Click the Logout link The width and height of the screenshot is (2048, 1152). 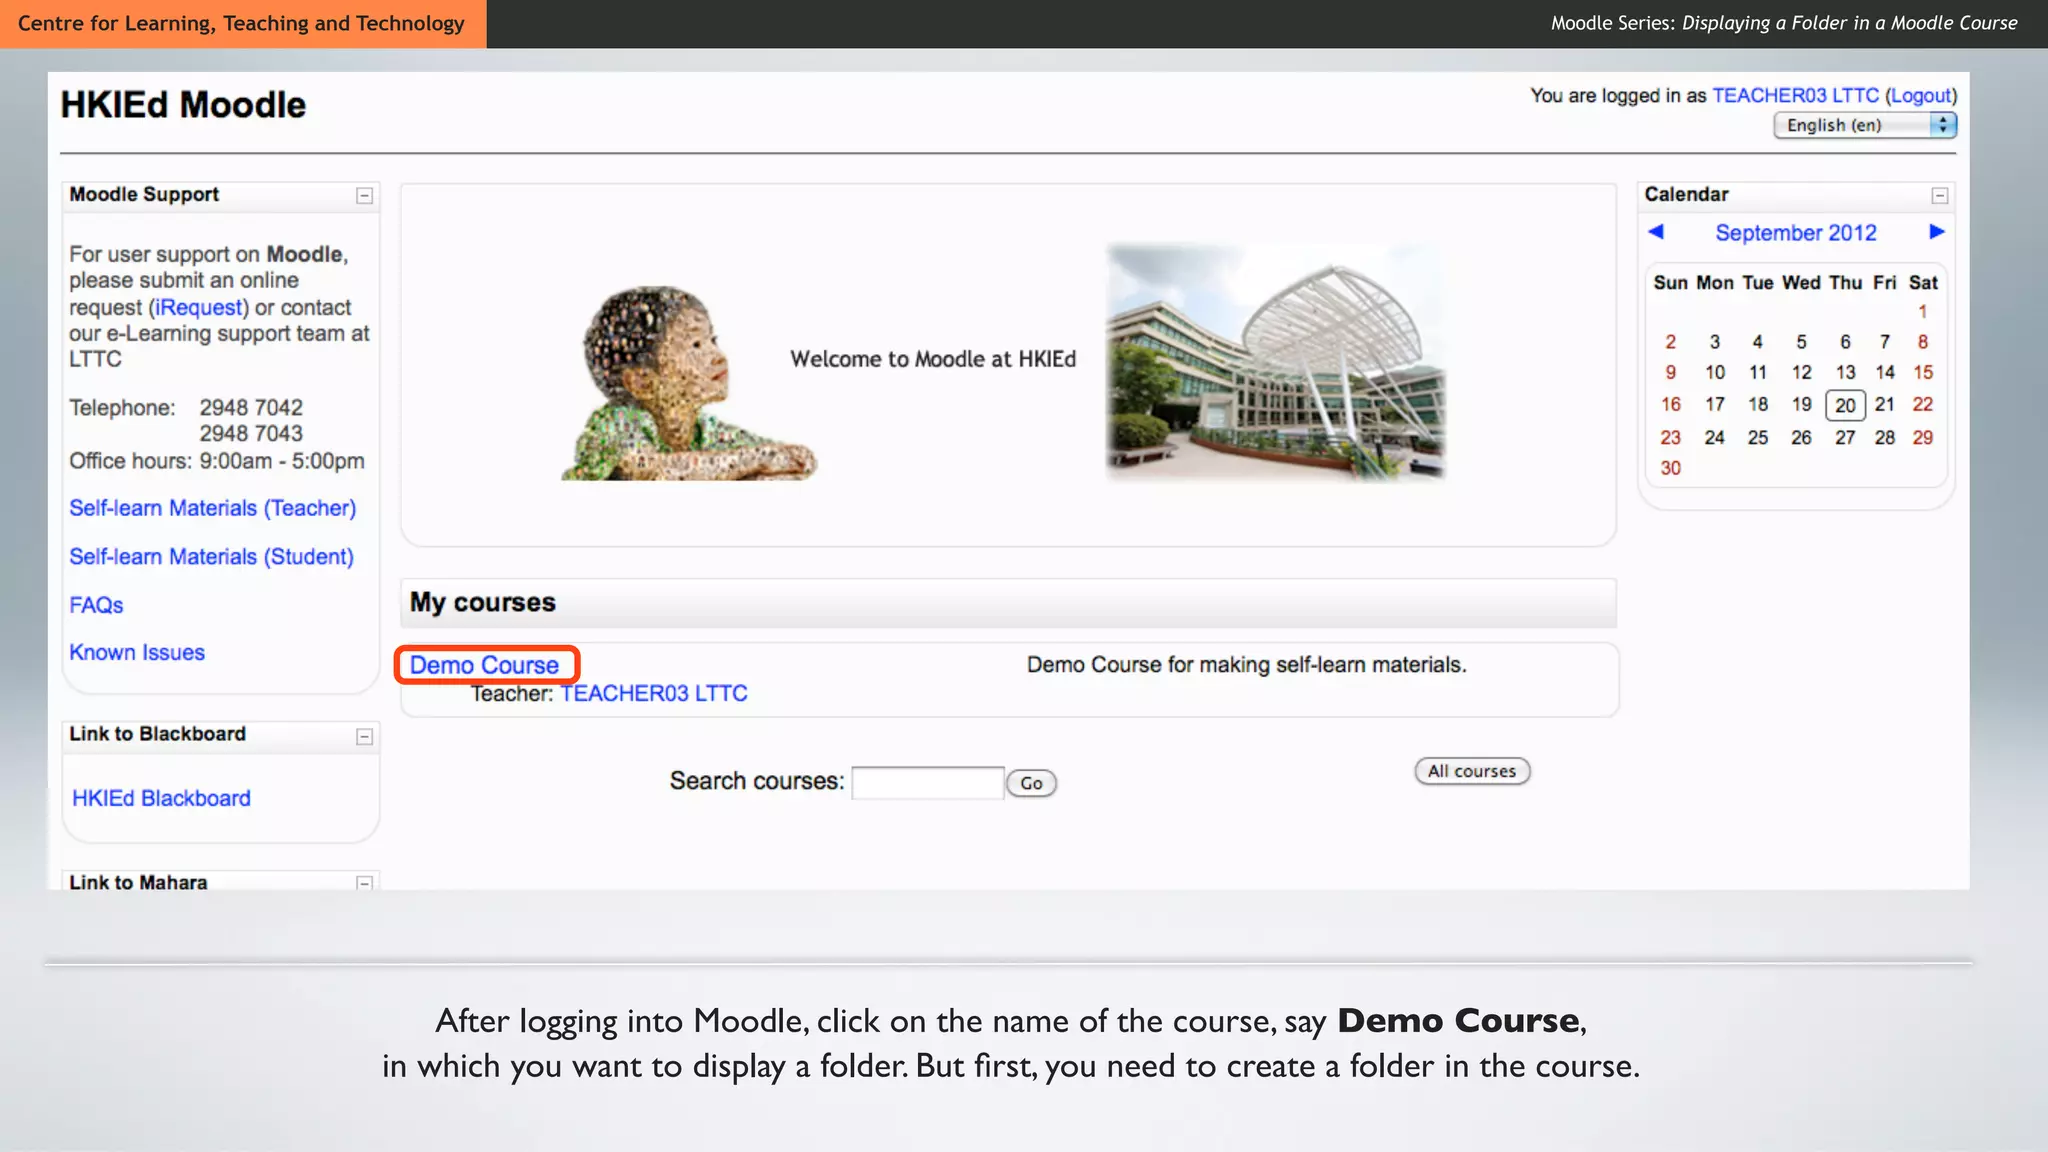click(x=1921, y=96)
